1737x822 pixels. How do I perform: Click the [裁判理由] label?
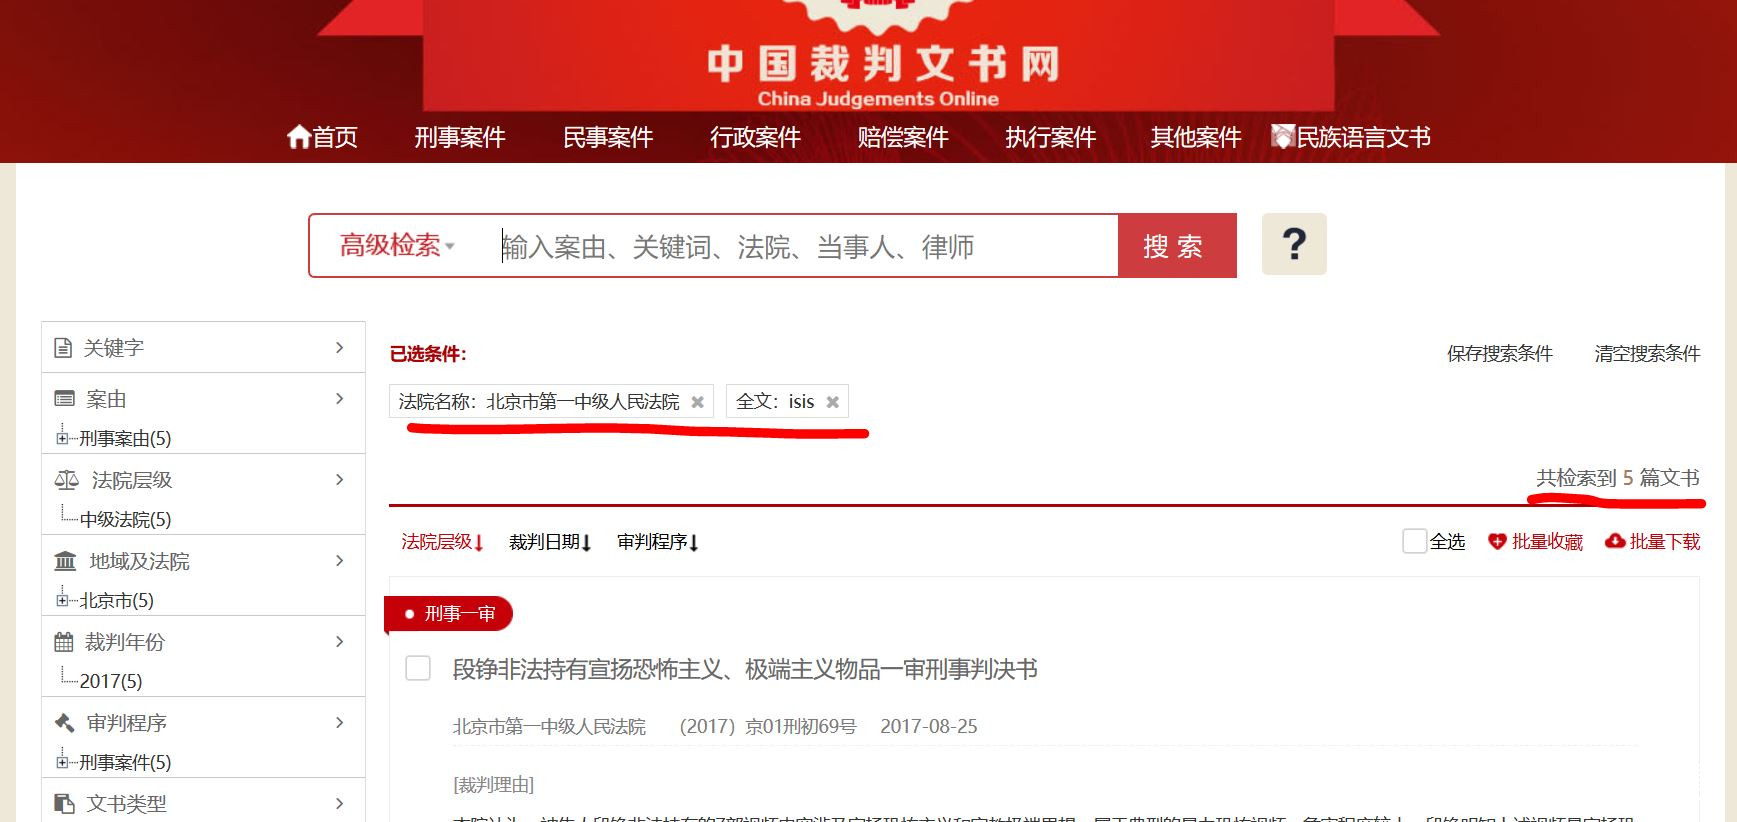(x=493, y=785)
